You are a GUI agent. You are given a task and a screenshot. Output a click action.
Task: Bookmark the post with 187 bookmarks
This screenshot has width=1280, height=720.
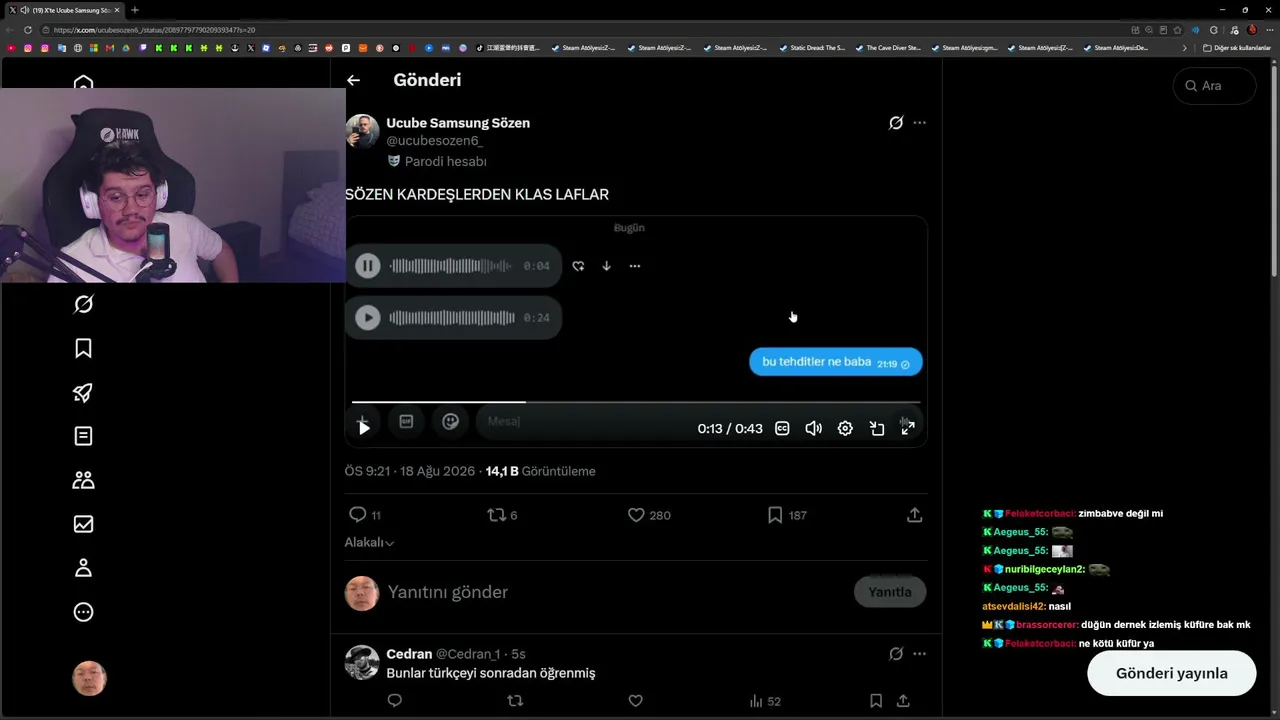[x=787, y=515]
